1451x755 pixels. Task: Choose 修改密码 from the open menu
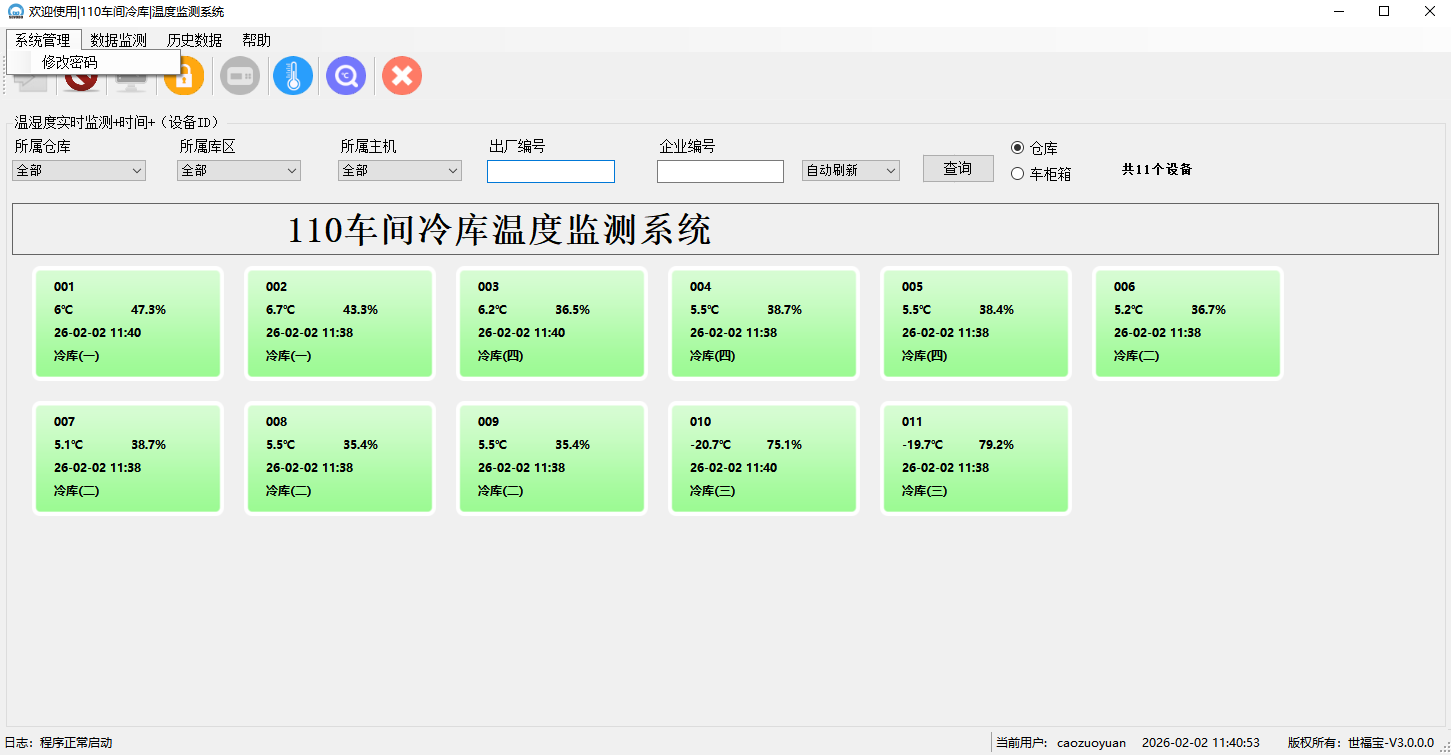pyautogui.click(x=70, y=62)
